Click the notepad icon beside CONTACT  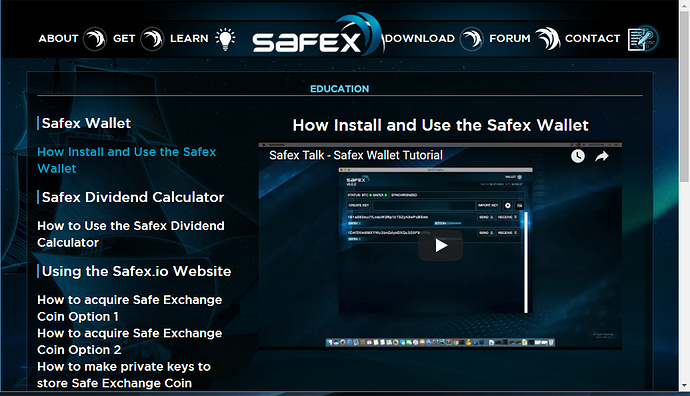pyautogui.click(x=642, y=39)
